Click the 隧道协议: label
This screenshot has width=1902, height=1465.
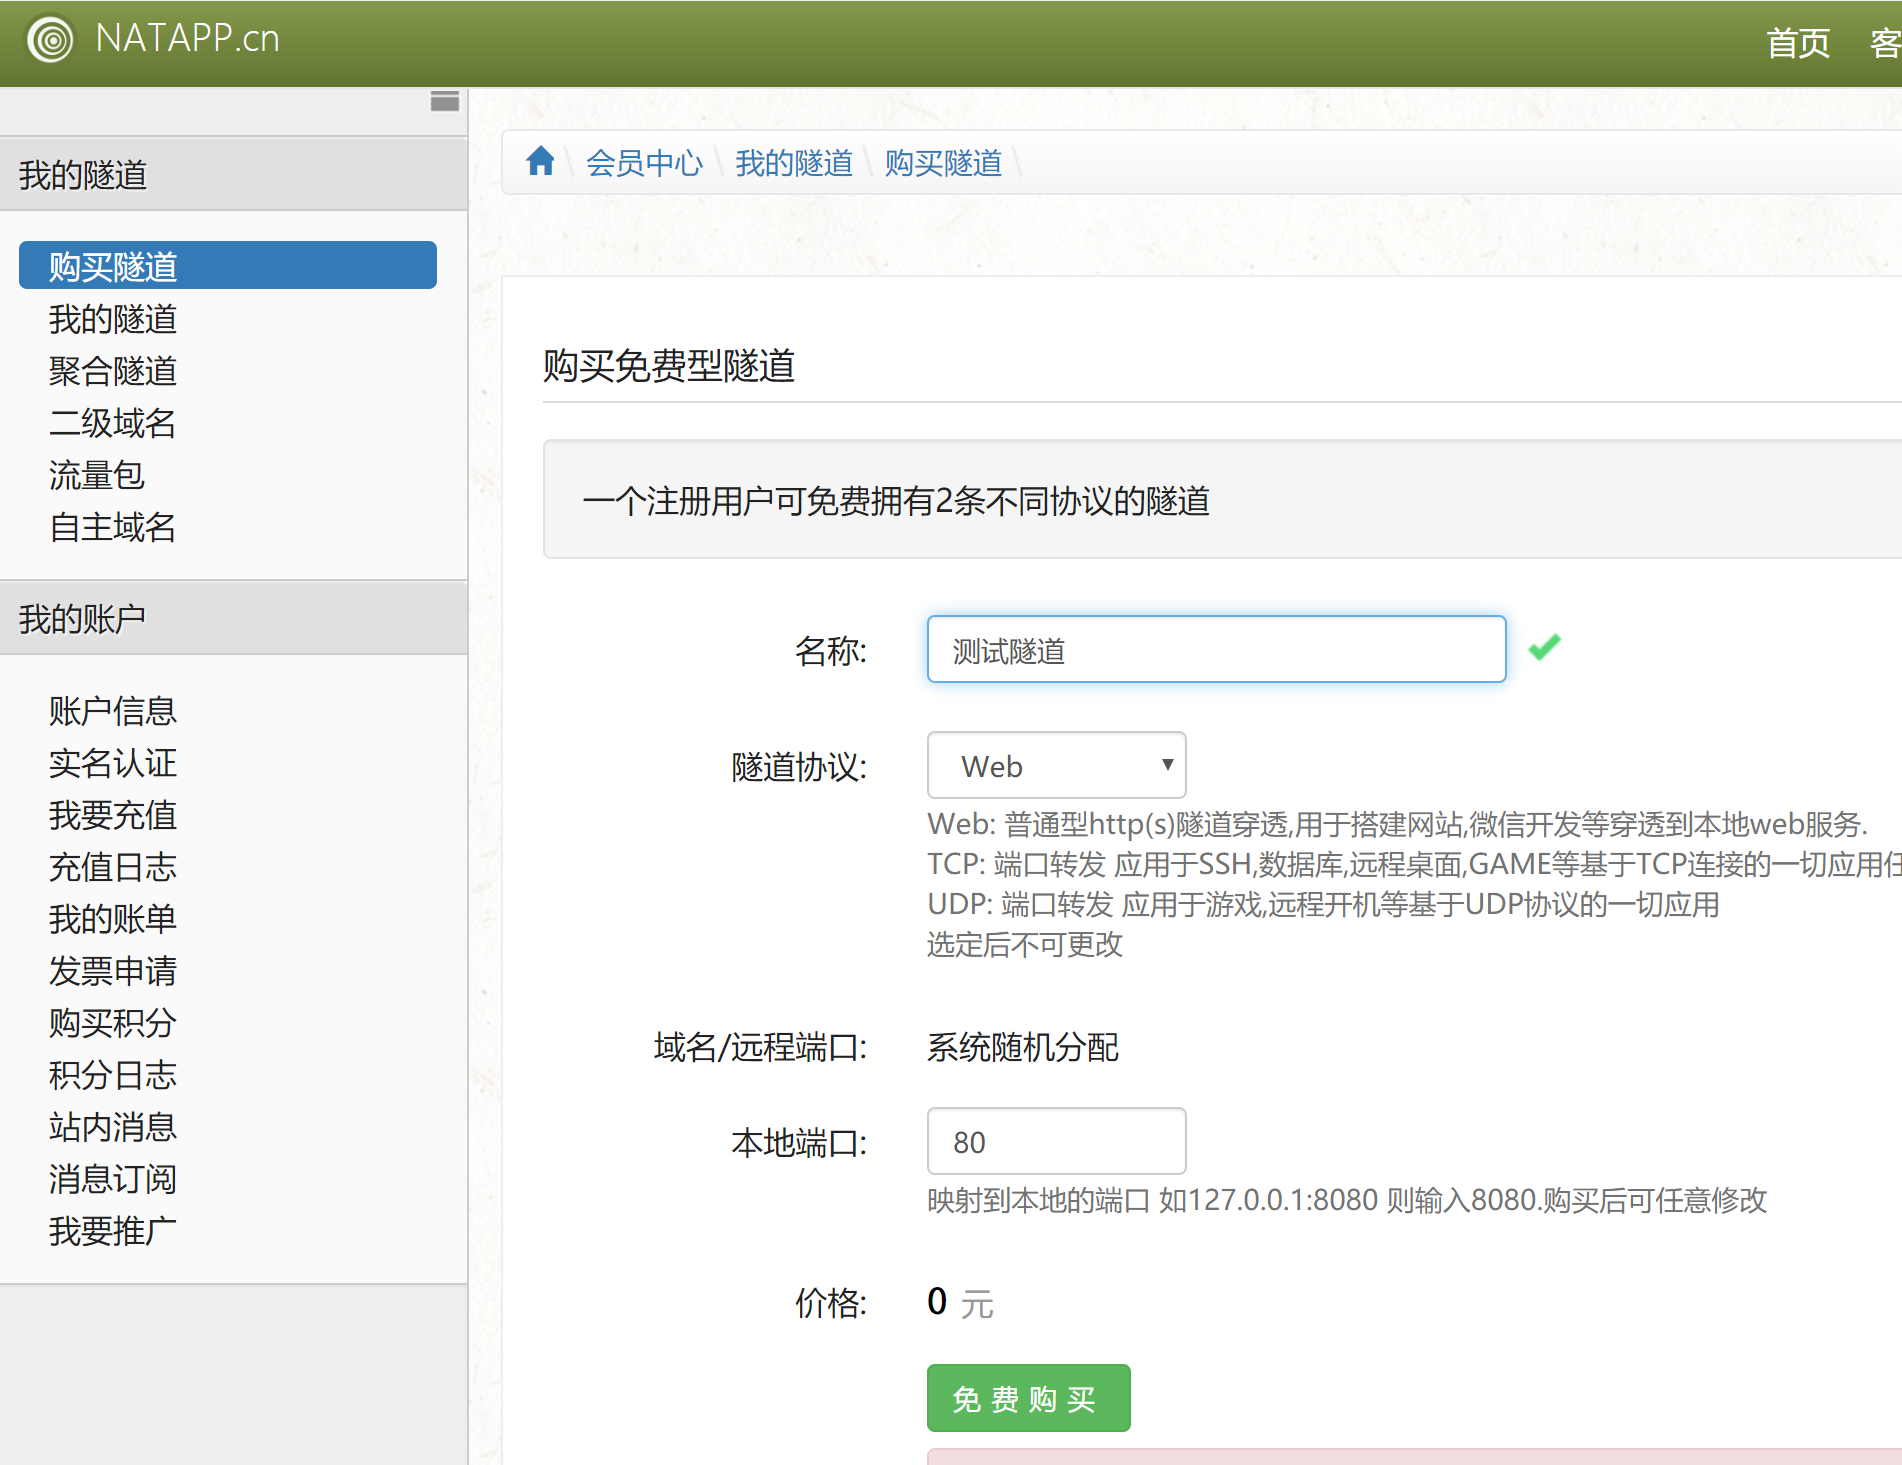pyautogui.click(x=799, y=767)
